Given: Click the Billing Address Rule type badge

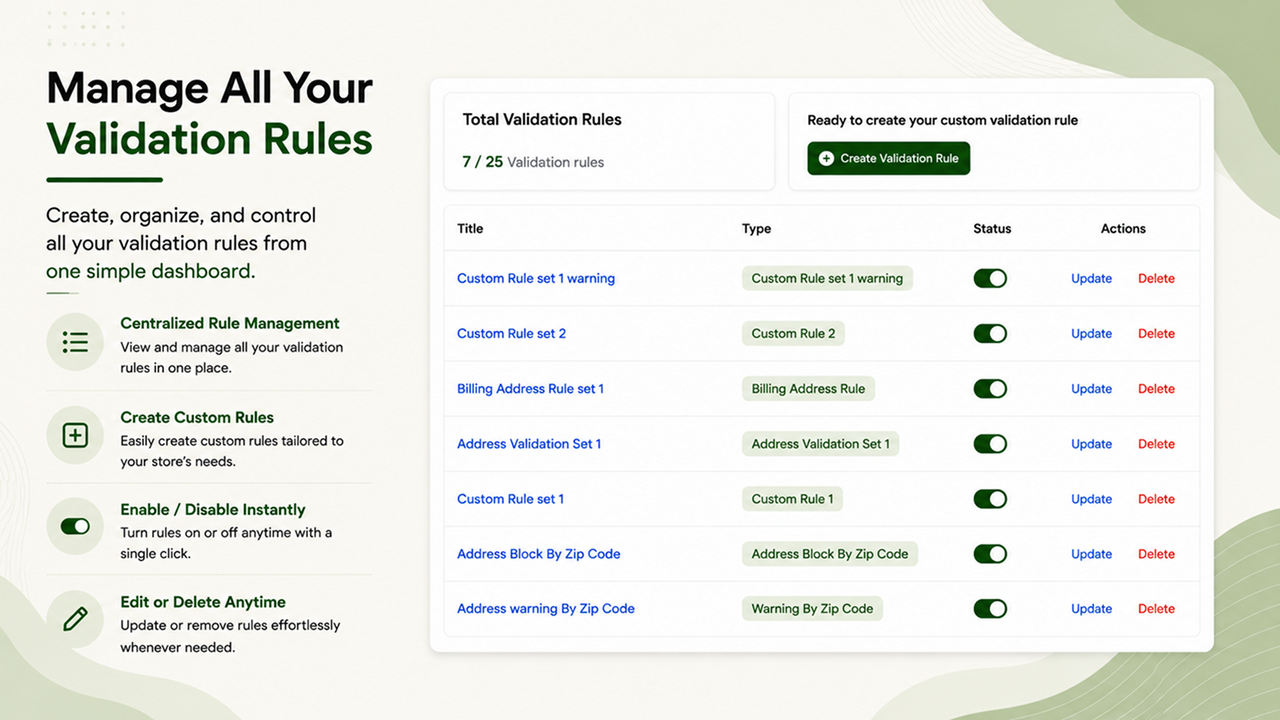Looking at the screenshot, I should (808, 388).
